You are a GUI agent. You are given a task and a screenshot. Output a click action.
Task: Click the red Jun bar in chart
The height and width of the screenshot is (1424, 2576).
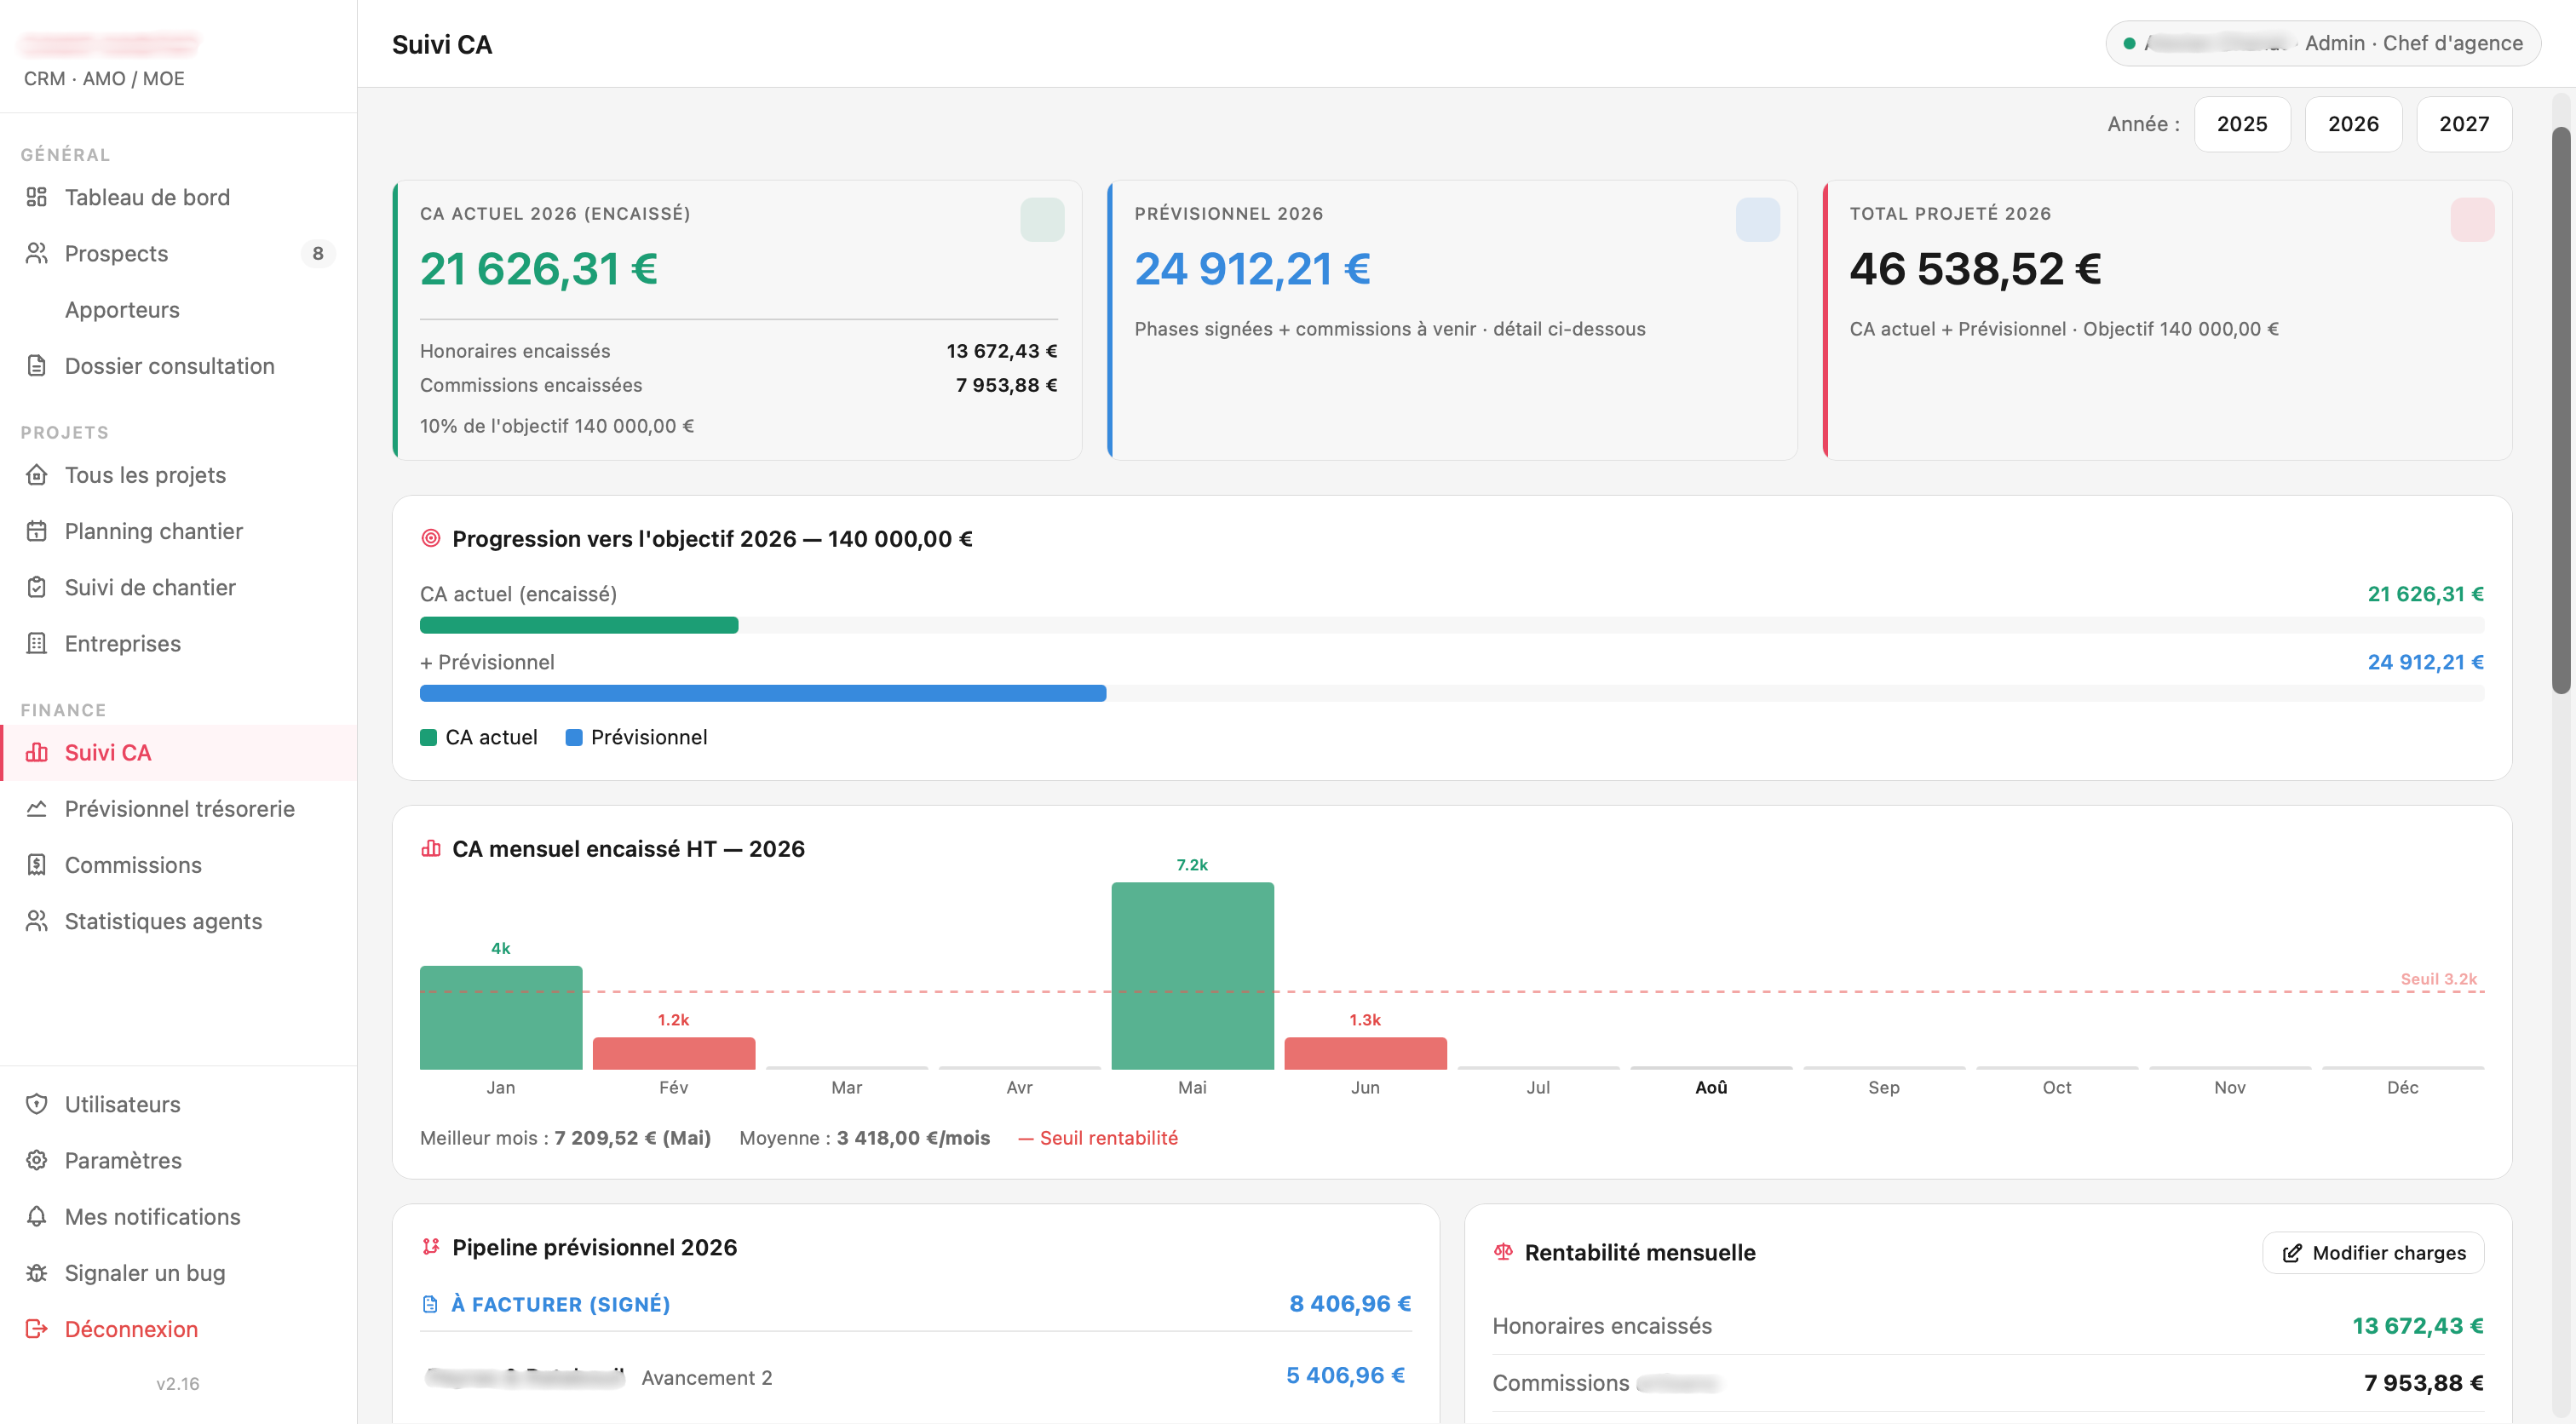pyautogui.click(x=1365, y=1053)
